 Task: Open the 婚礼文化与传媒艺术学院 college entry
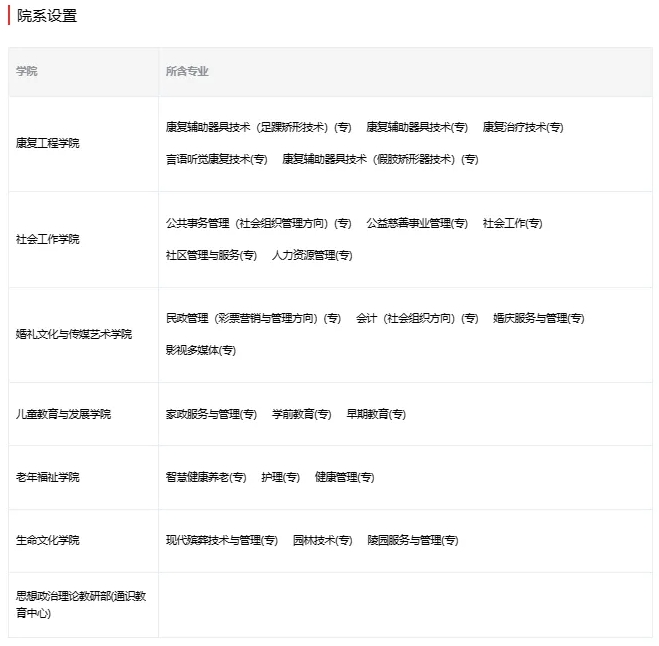tap(73, 334)
